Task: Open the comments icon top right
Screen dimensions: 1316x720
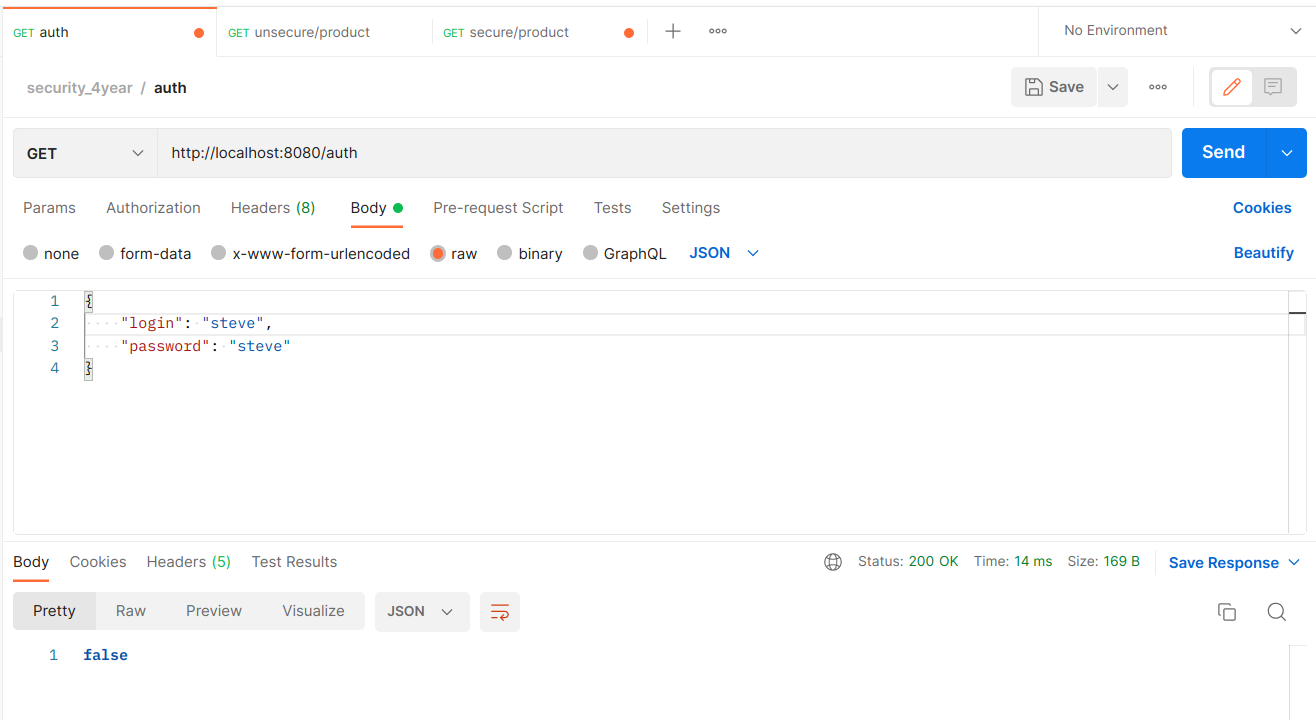Action: click(1272, 87)
